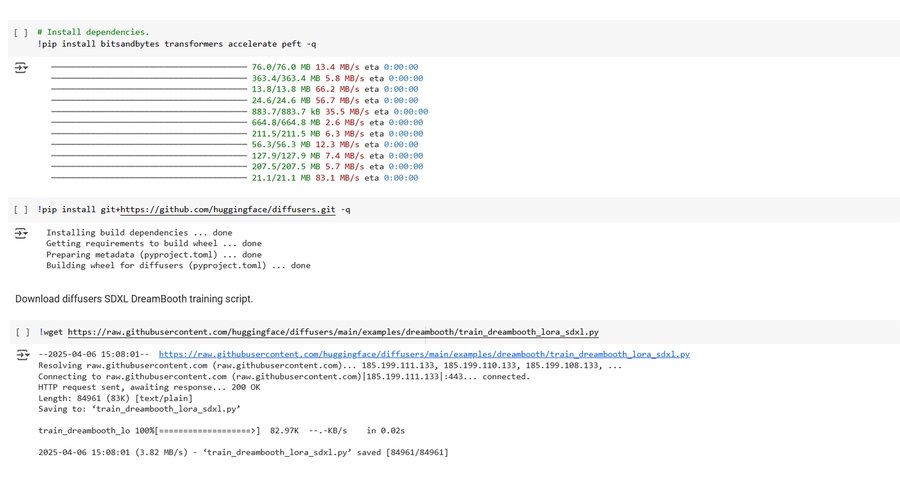
Task: Click output icon of wget cell
Action: click(21, 355)
